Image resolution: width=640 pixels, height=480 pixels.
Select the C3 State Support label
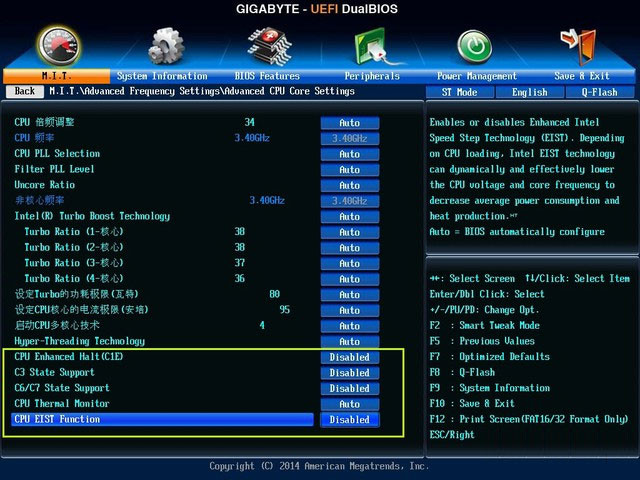(x=54, y=372)
